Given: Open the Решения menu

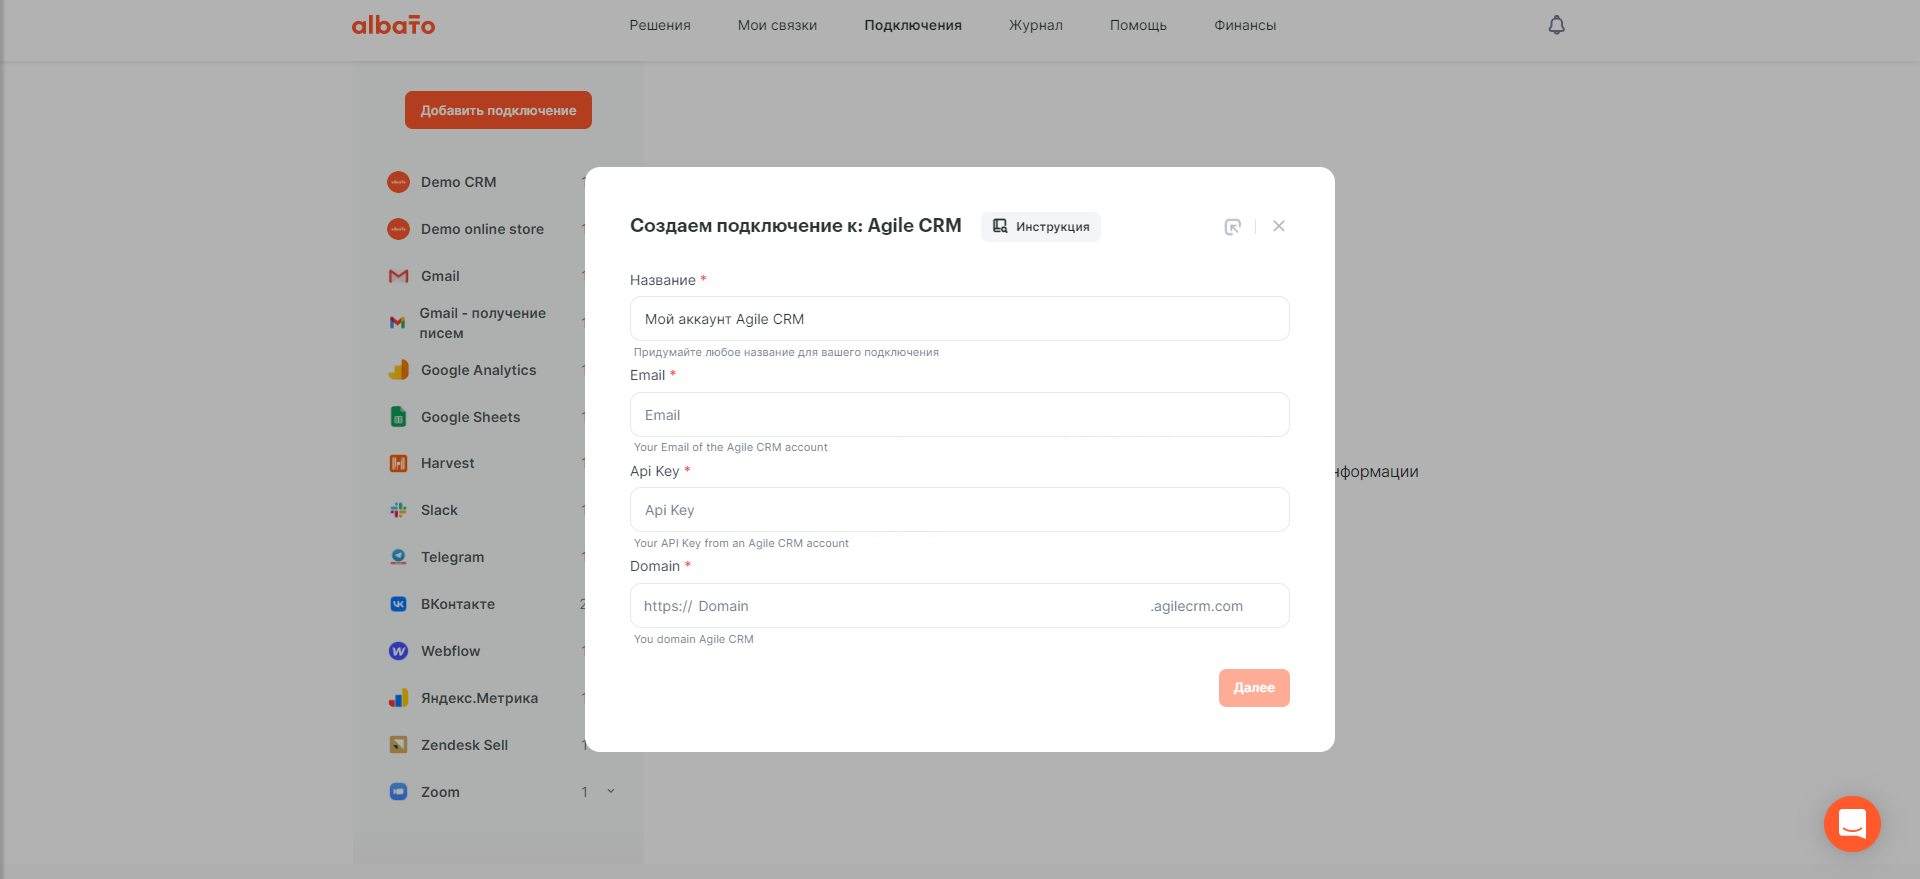Looking at the screenshot, I should click(660, 25).
